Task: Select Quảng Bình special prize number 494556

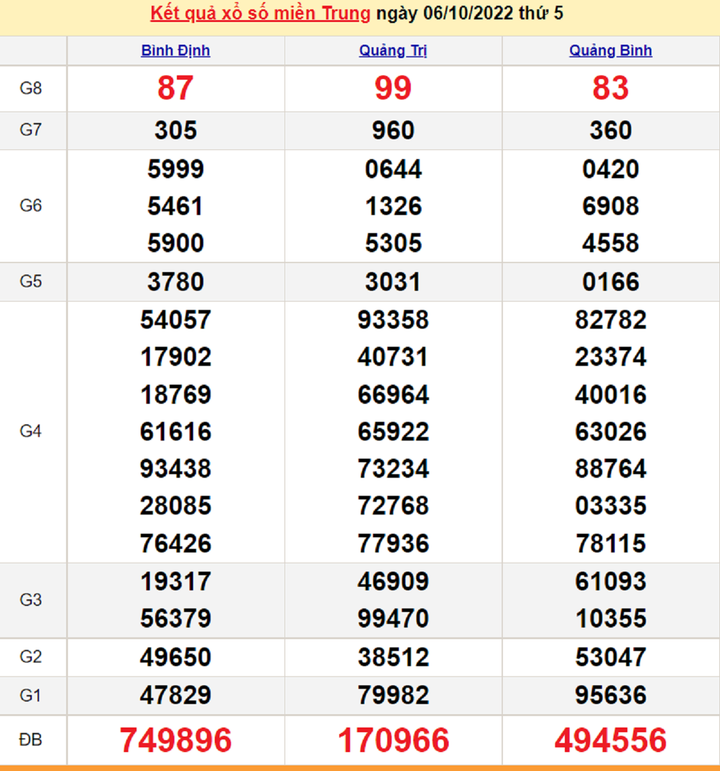Action: (610, 740)
